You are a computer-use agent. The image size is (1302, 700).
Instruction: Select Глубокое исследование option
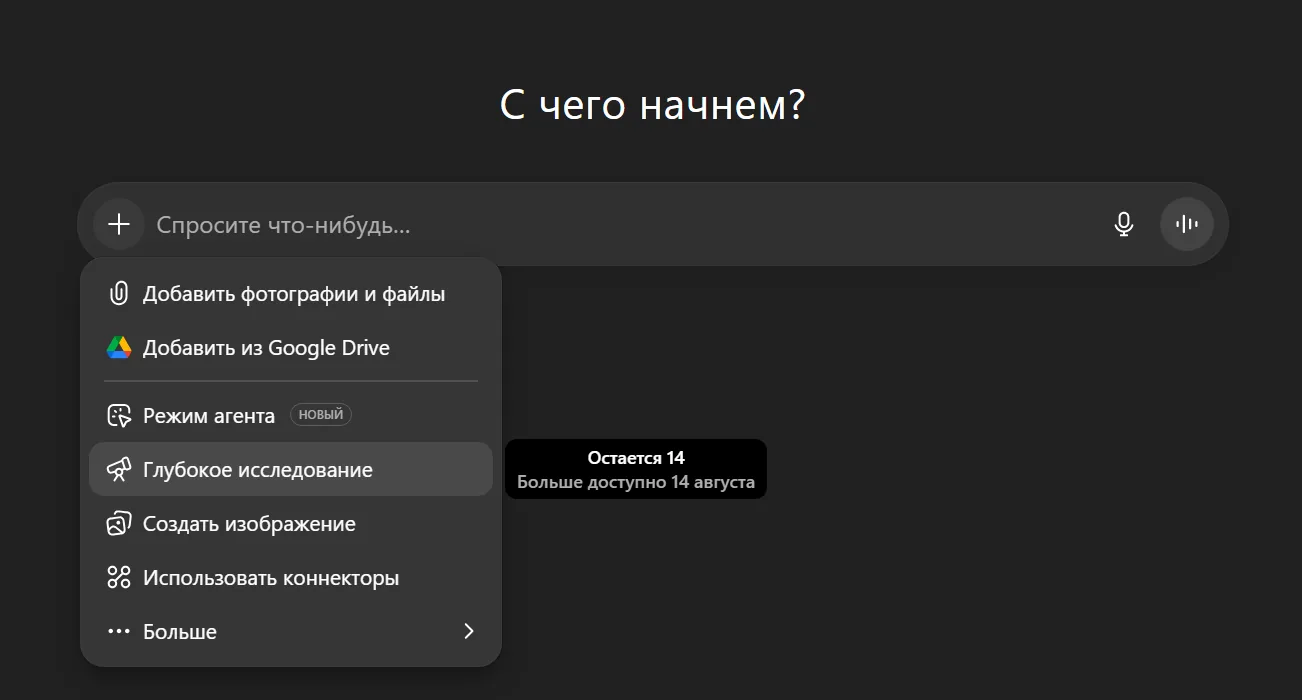pos(291,469)
